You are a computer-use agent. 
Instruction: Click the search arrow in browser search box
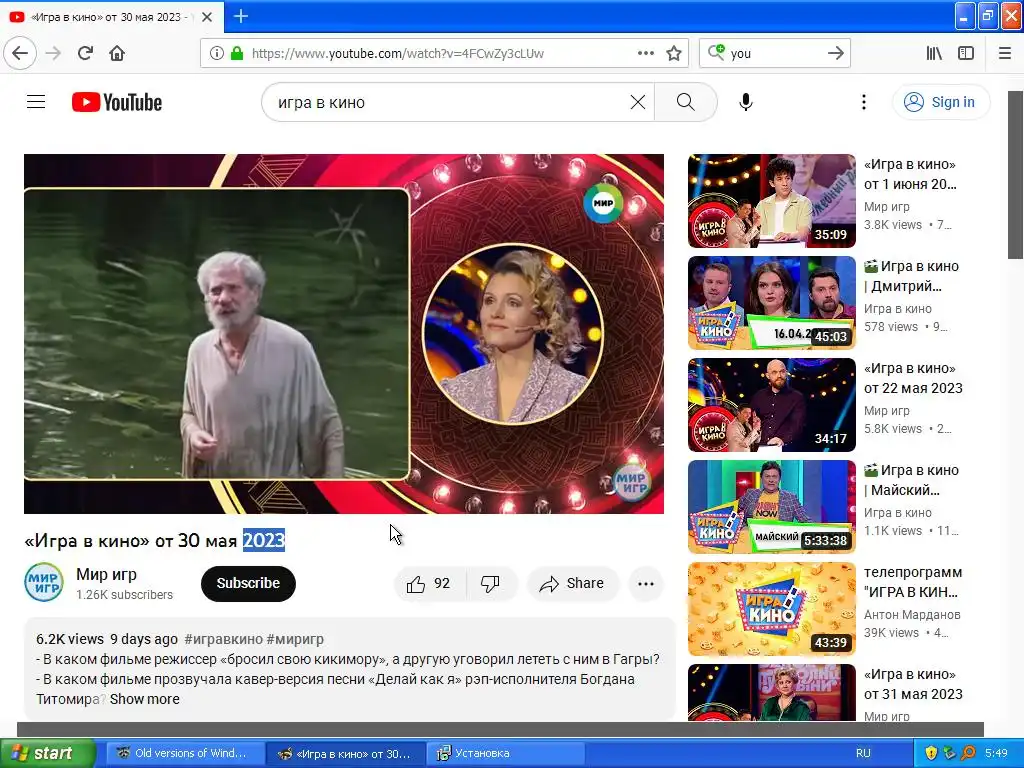[835, 54]
